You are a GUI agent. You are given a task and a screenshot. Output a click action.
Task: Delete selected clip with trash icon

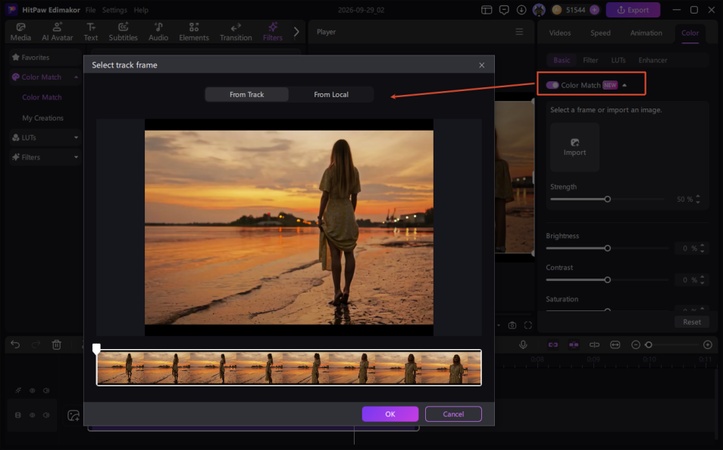pyautogui.click(x=56, y=344)
